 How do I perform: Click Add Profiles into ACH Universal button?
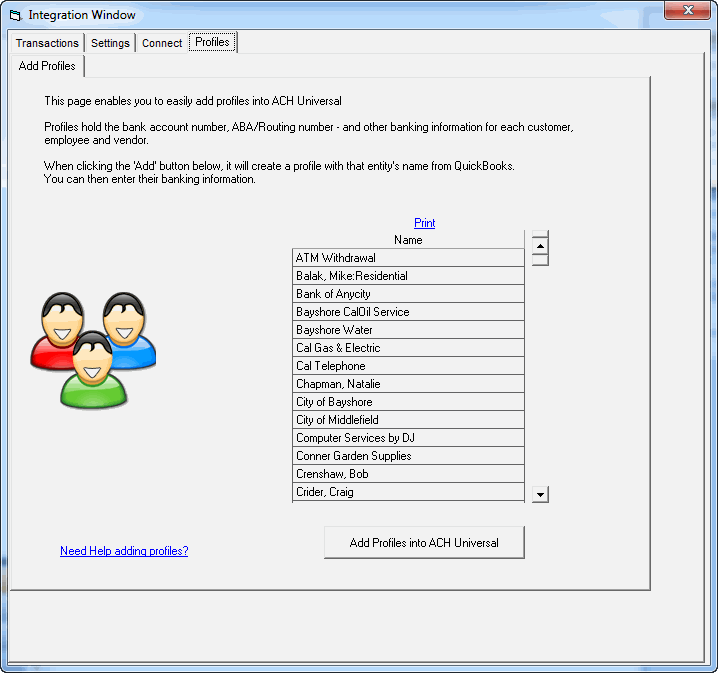click(424, 543)
